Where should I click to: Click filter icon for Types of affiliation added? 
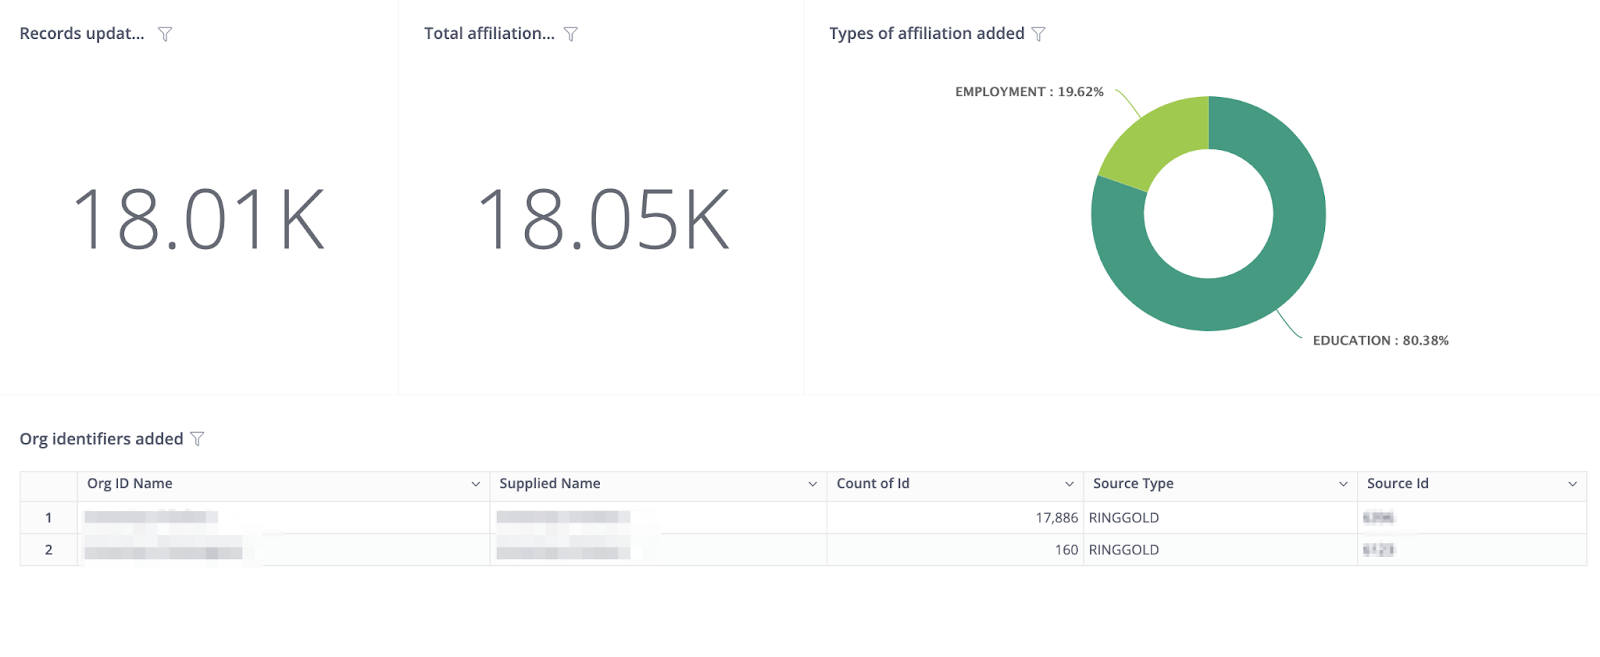tap(1039, 34)
